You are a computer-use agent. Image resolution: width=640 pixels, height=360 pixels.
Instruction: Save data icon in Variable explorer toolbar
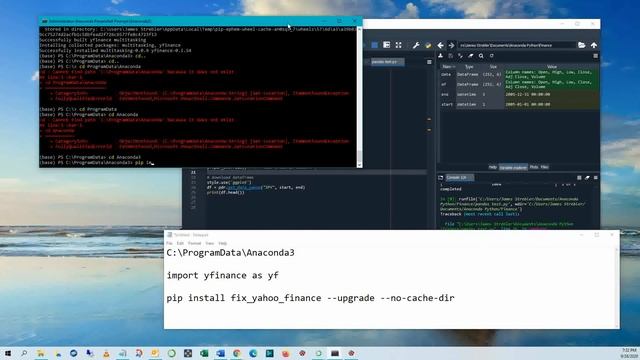point(451,56)
